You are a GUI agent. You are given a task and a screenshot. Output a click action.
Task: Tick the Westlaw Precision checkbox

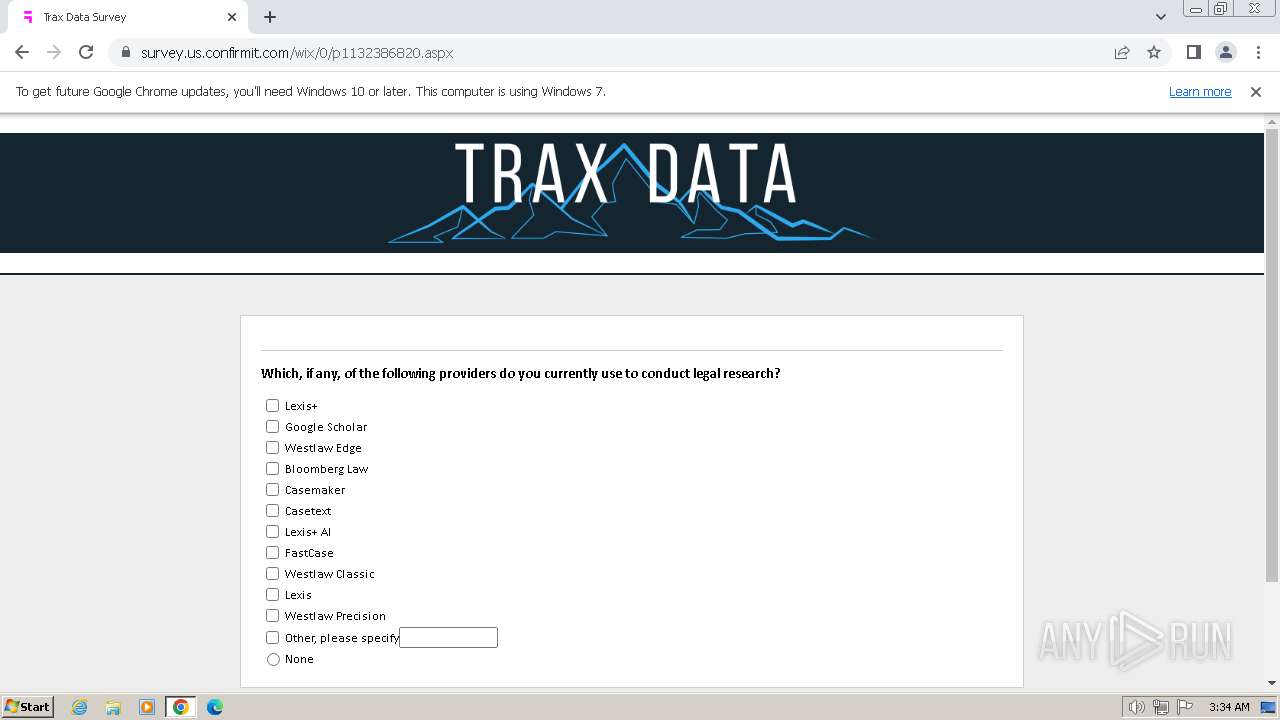(x=272, y=615)
